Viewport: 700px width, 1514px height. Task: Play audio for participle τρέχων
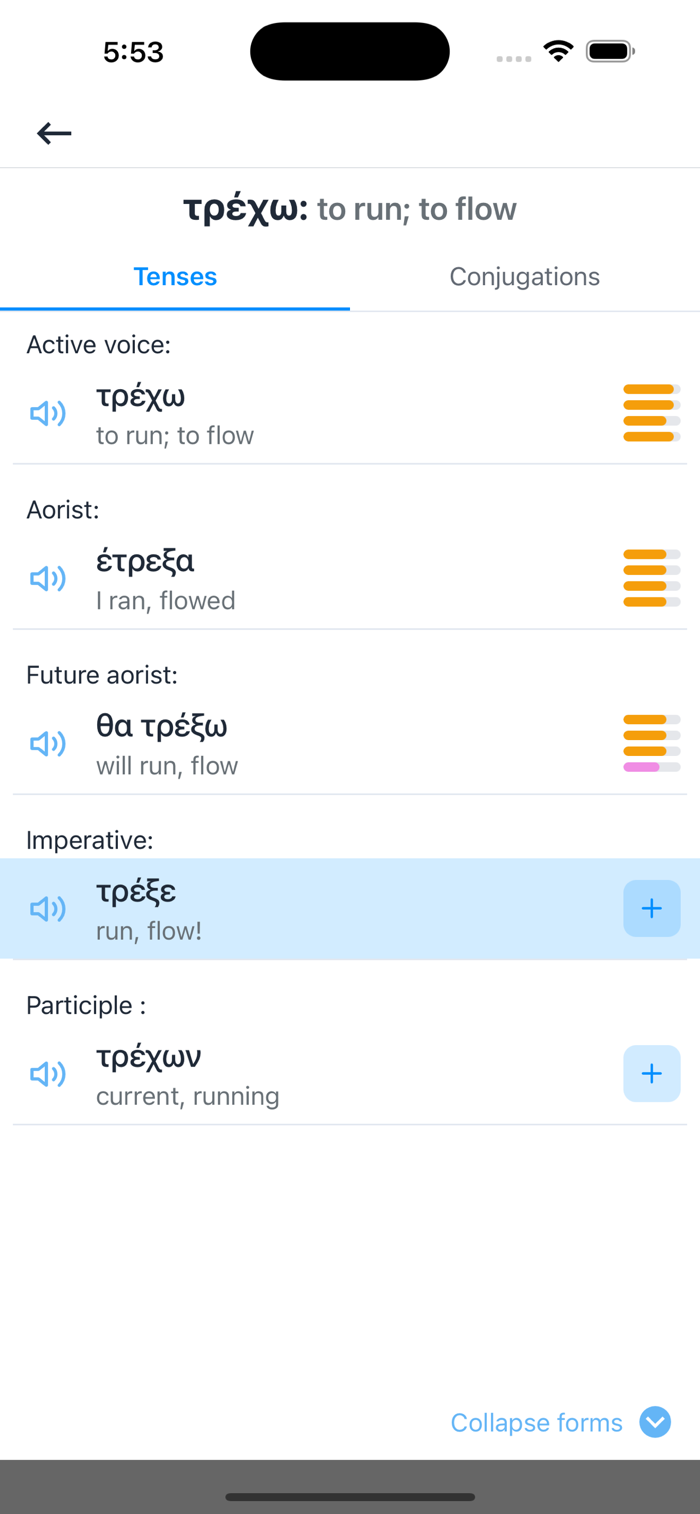pyautogui.click(x=48, y=1073)
